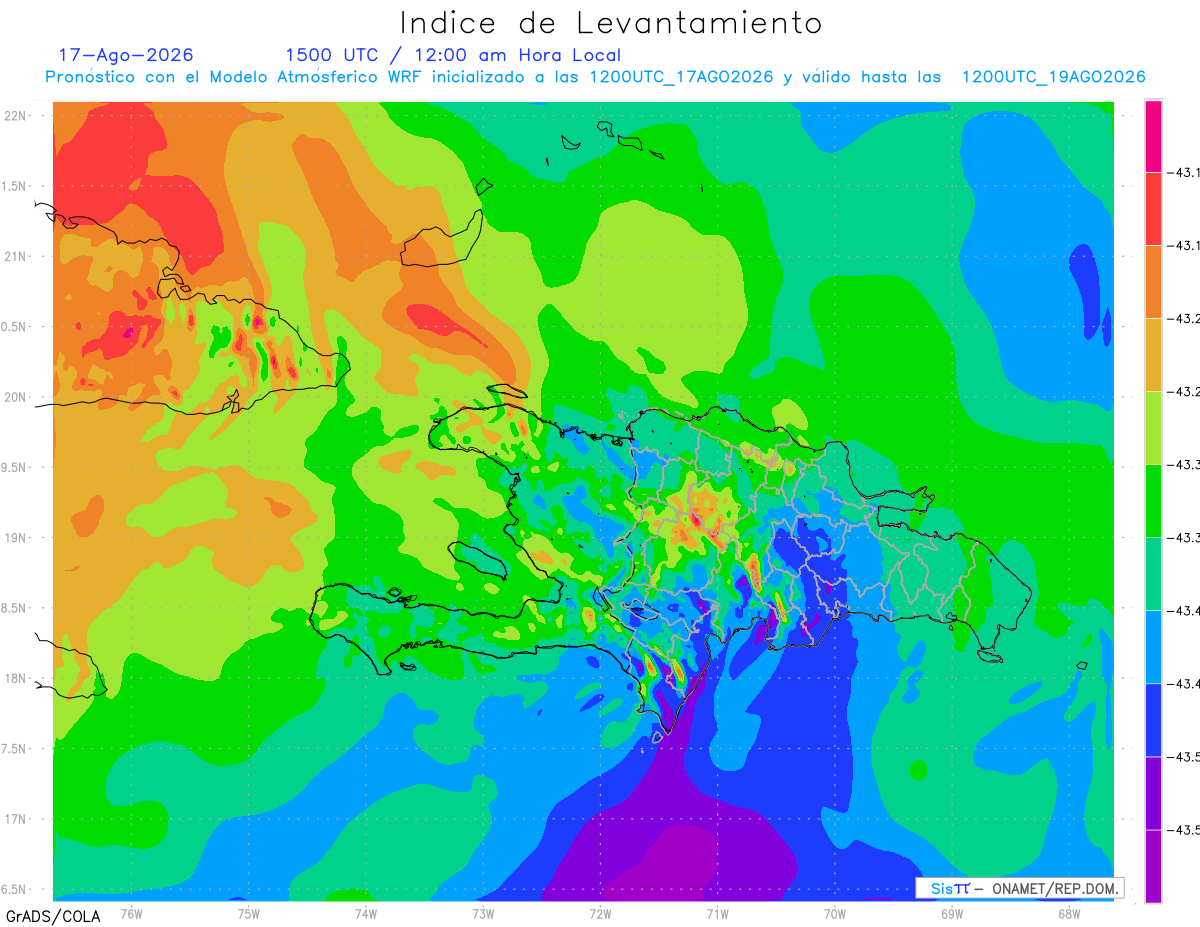Click the '21N' latitude label
The image size is (1200, 927).
[16, 257]
